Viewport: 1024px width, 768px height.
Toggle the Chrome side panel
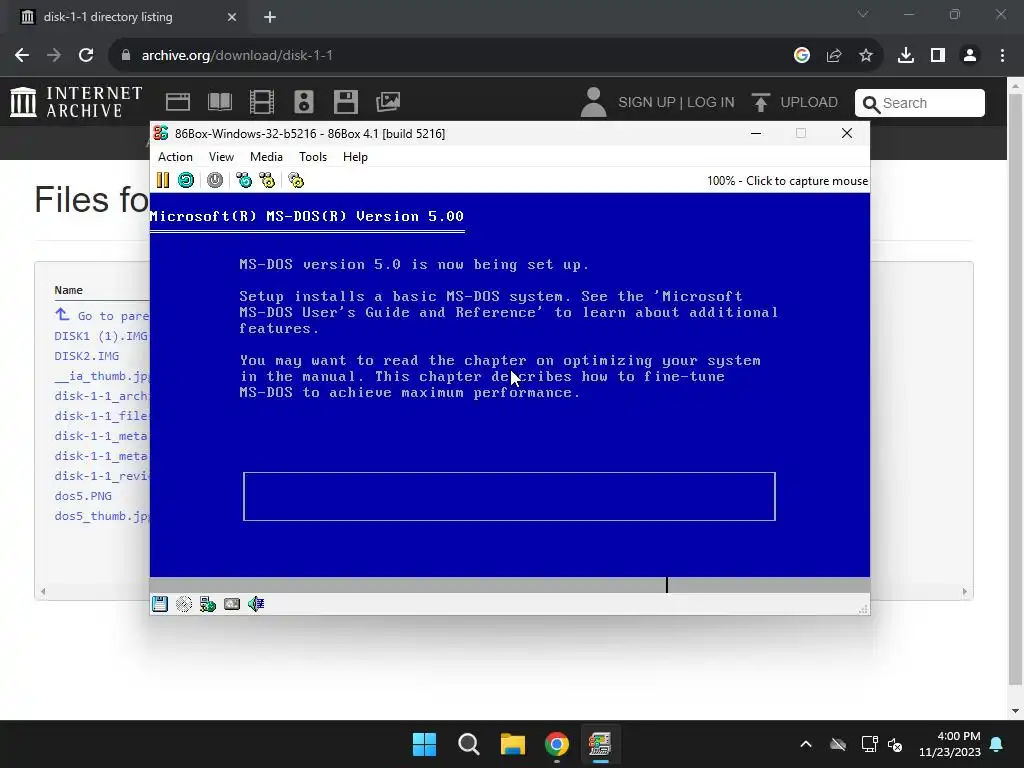pyautogui.click(x=938, y=56)
